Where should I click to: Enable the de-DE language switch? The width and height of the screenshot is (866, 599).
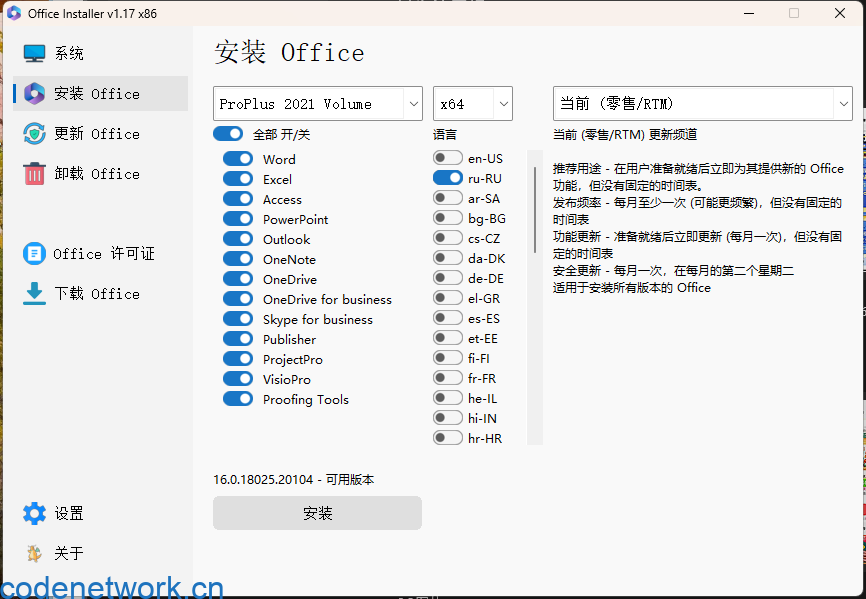(x=448, y=278)
